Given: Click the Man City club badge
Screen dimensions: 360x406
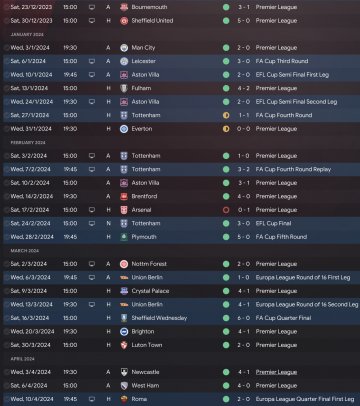Looking at the screenshot, I should [x=124, y=48].
